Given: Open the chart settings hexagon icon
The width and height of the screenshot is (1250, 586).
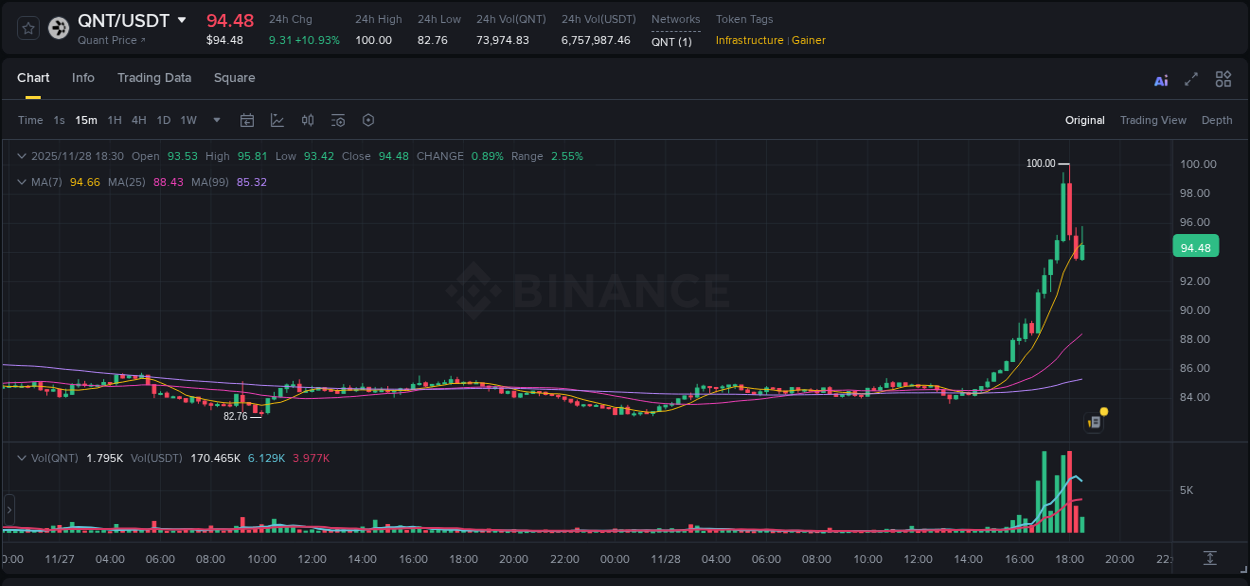Looking at the screenshot, I should 368,120.
